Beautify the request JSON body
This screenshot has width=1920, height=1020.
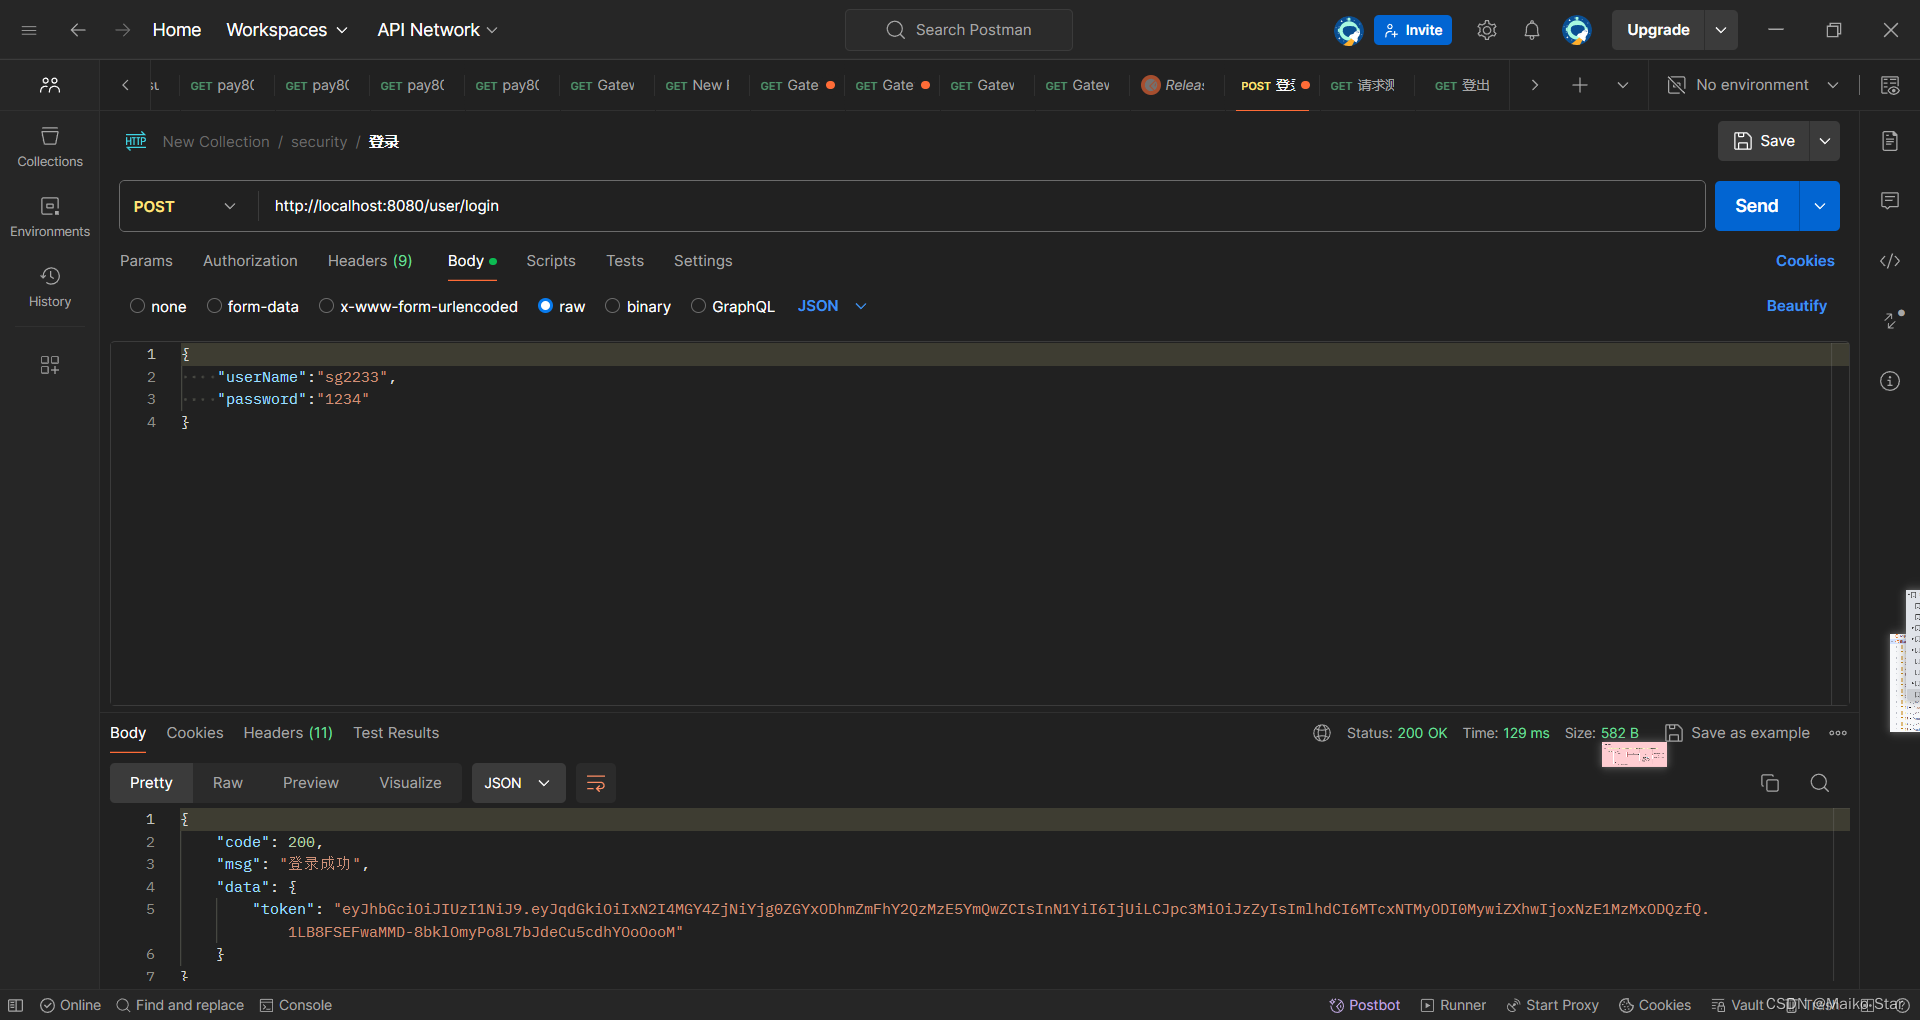tap(1797, 306)
